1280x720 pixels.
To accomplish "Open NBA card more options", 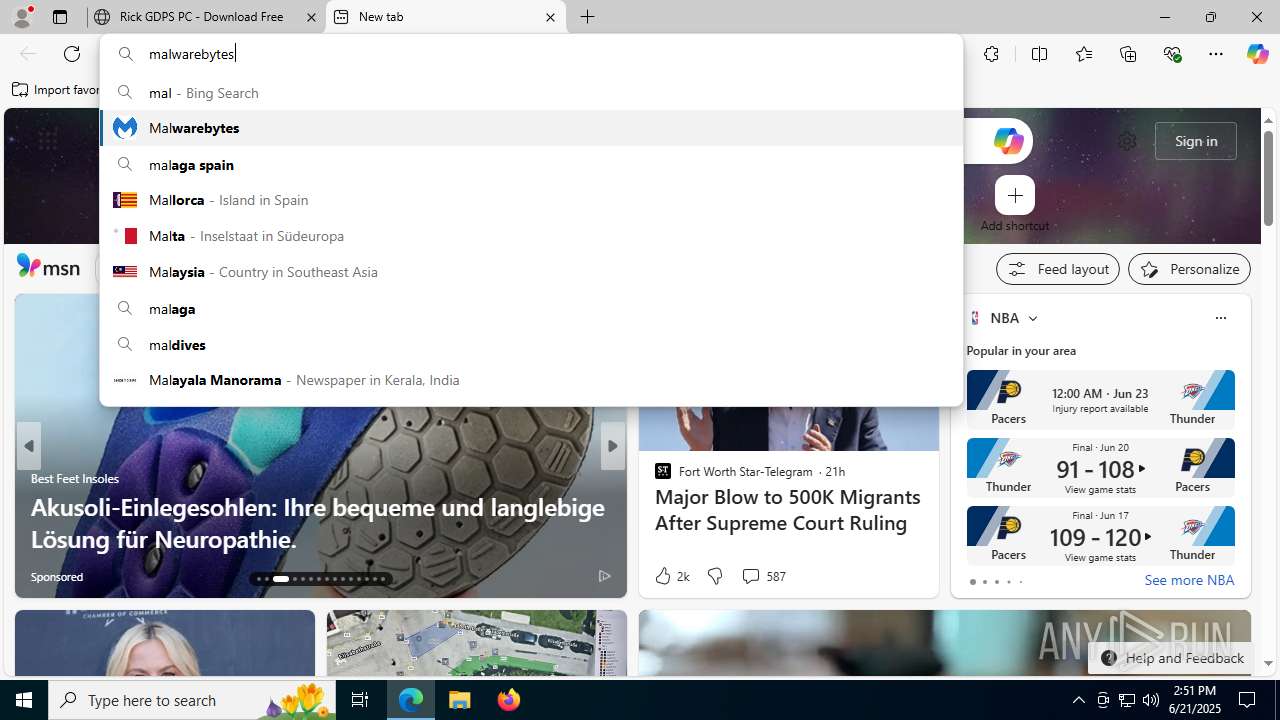I will click(x=1220, y=318).
